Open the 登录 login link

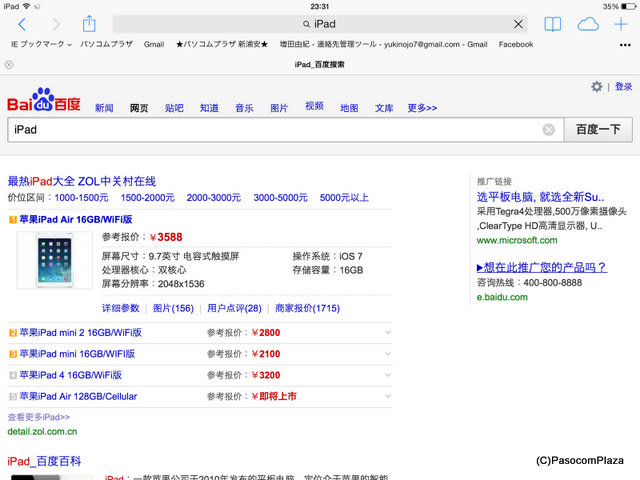click(x=623, y=87)
